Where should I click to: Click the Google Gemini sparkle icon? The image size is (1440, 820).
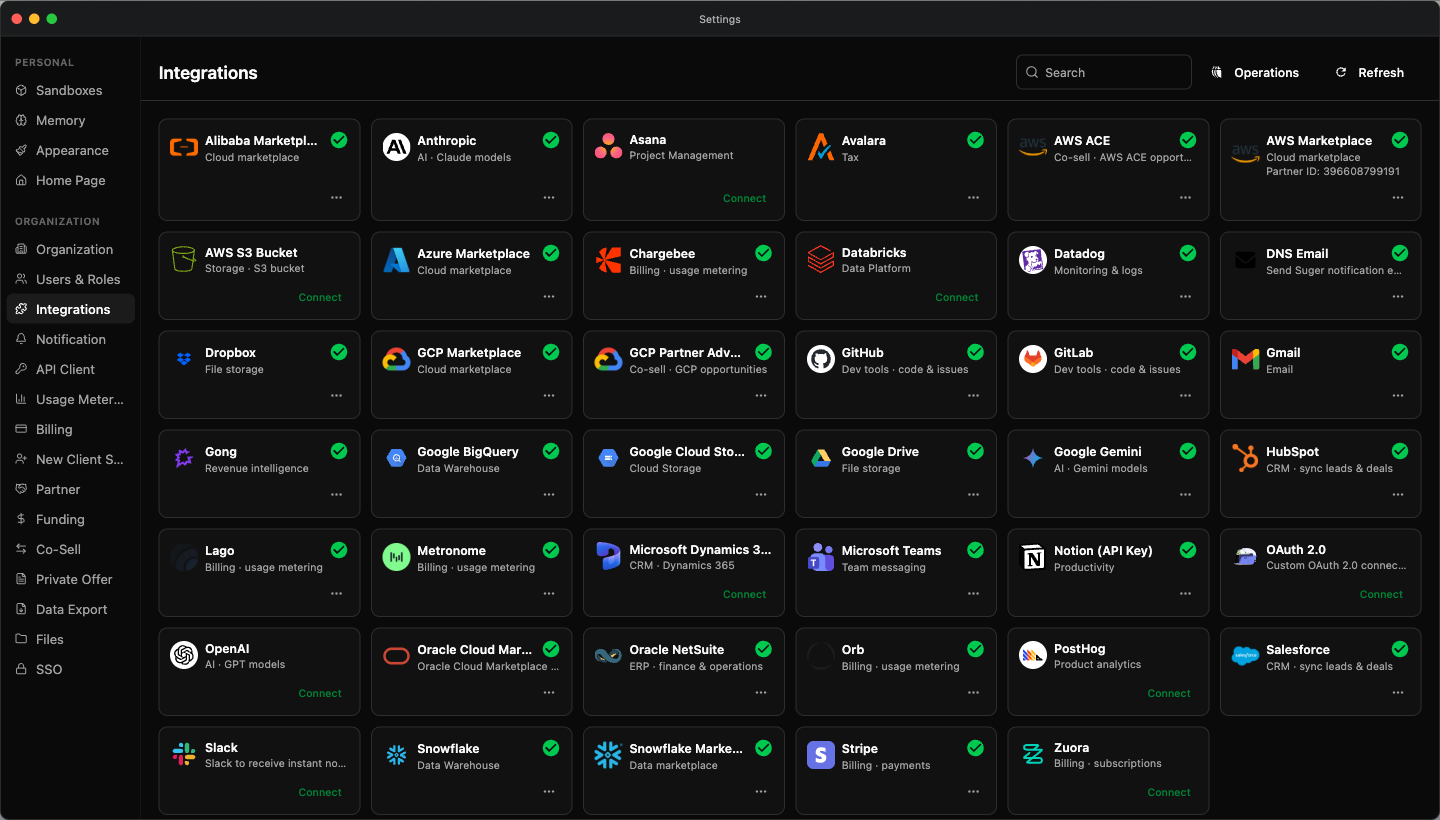coord(1033,458)
